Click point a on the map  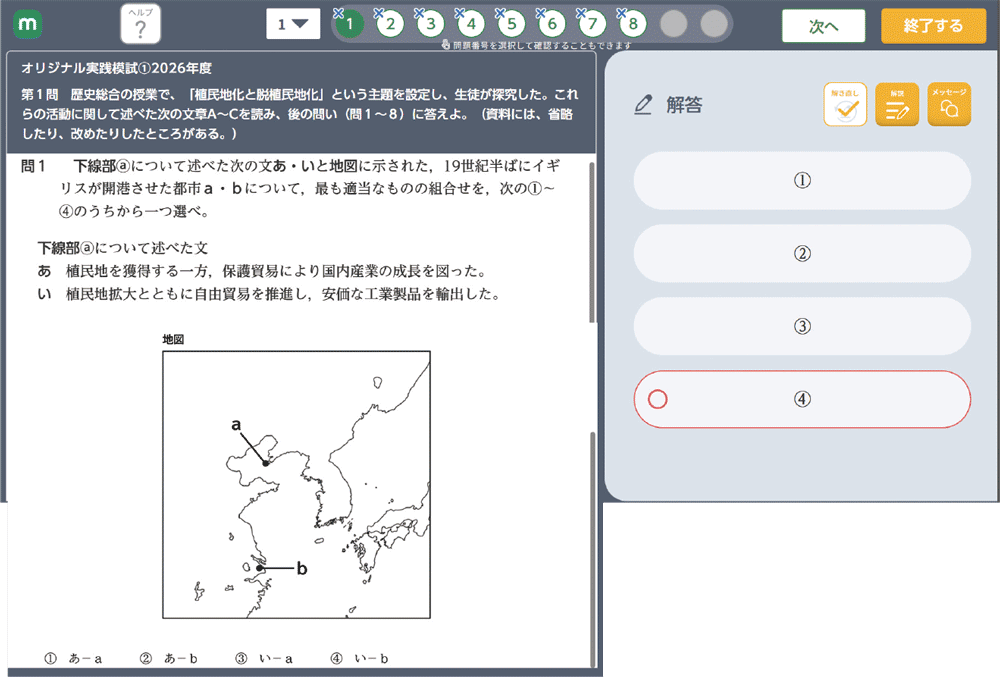click(265, 463)
